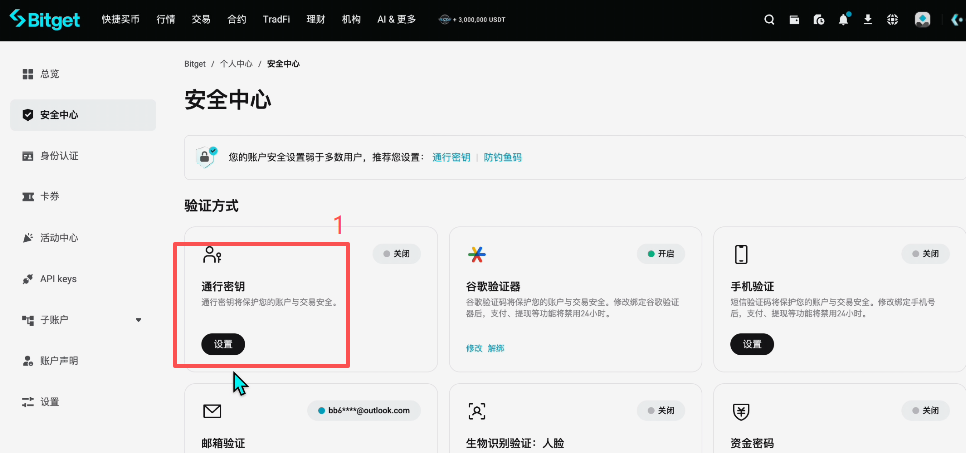Click the 开启 status badge on 谷歌验证器
The height and width of the screenshot is (453, 966).
coord(661,253)
